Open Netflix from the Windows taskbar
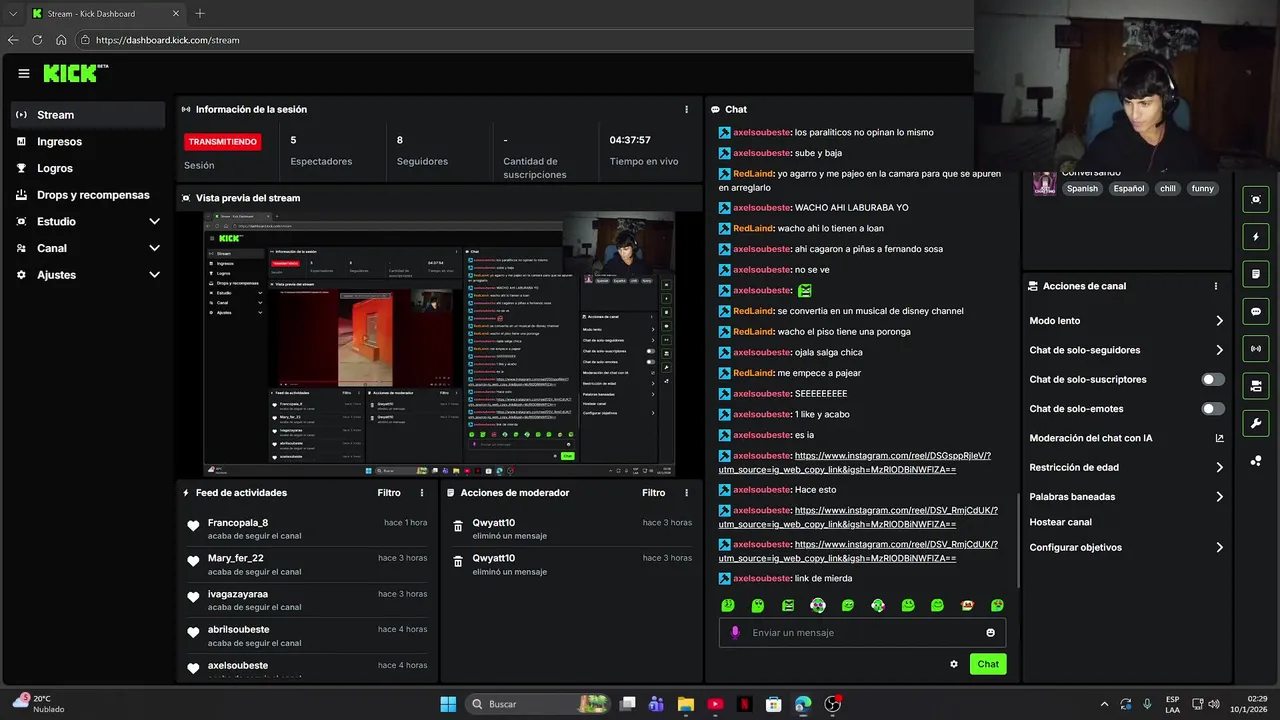 (x=744, y=704)
